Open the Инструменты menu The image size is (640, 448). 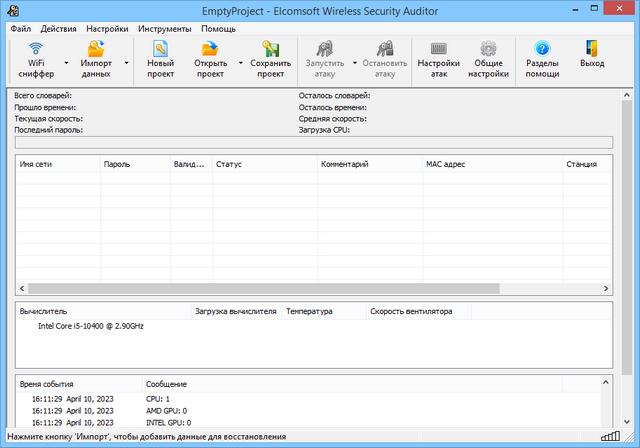pyautogui.click(x=164, y=29)
